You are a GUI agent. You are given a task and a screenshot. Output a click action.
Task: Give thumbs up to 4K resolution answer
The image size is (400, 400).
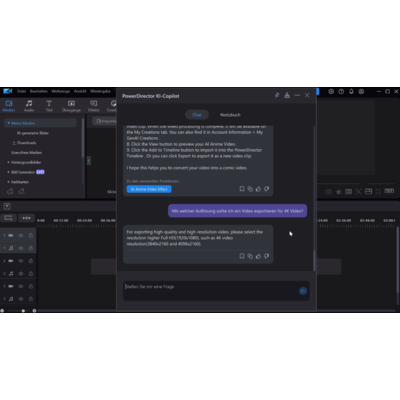point(258,256)
